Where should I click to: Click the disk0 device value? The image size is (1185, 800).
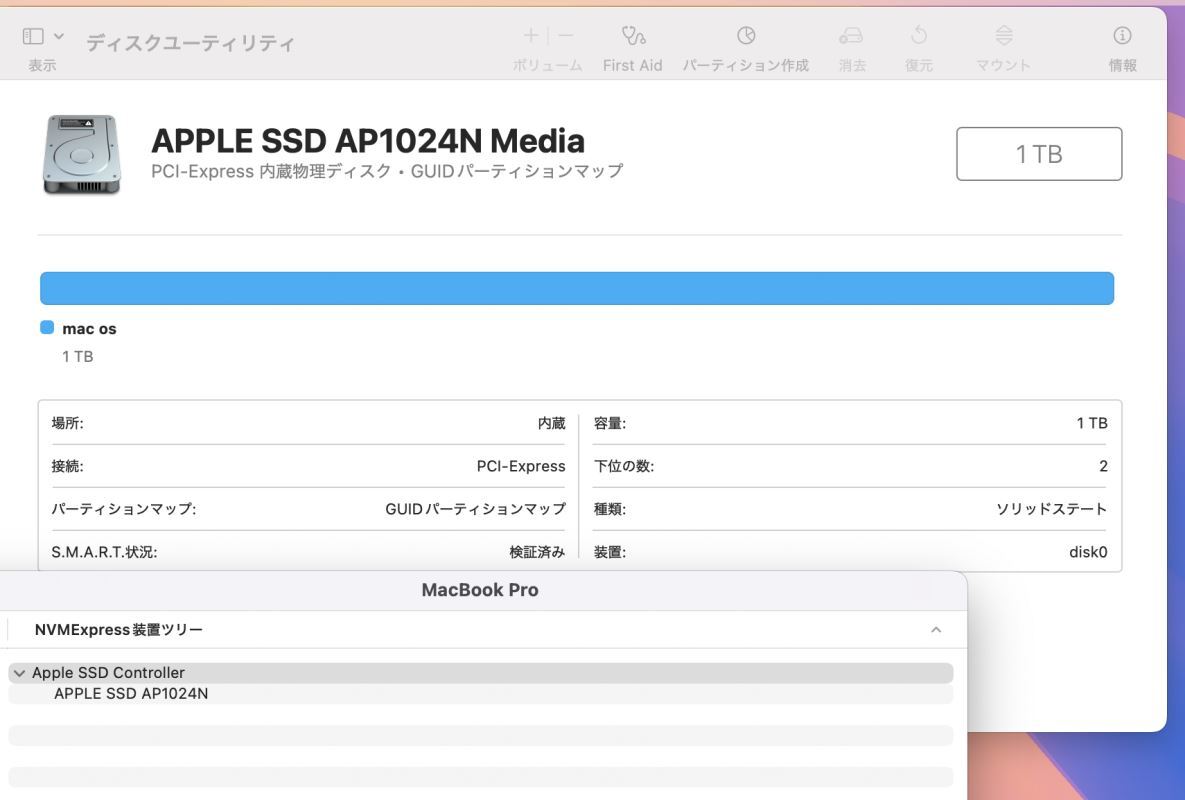(x=1088, y=552)
